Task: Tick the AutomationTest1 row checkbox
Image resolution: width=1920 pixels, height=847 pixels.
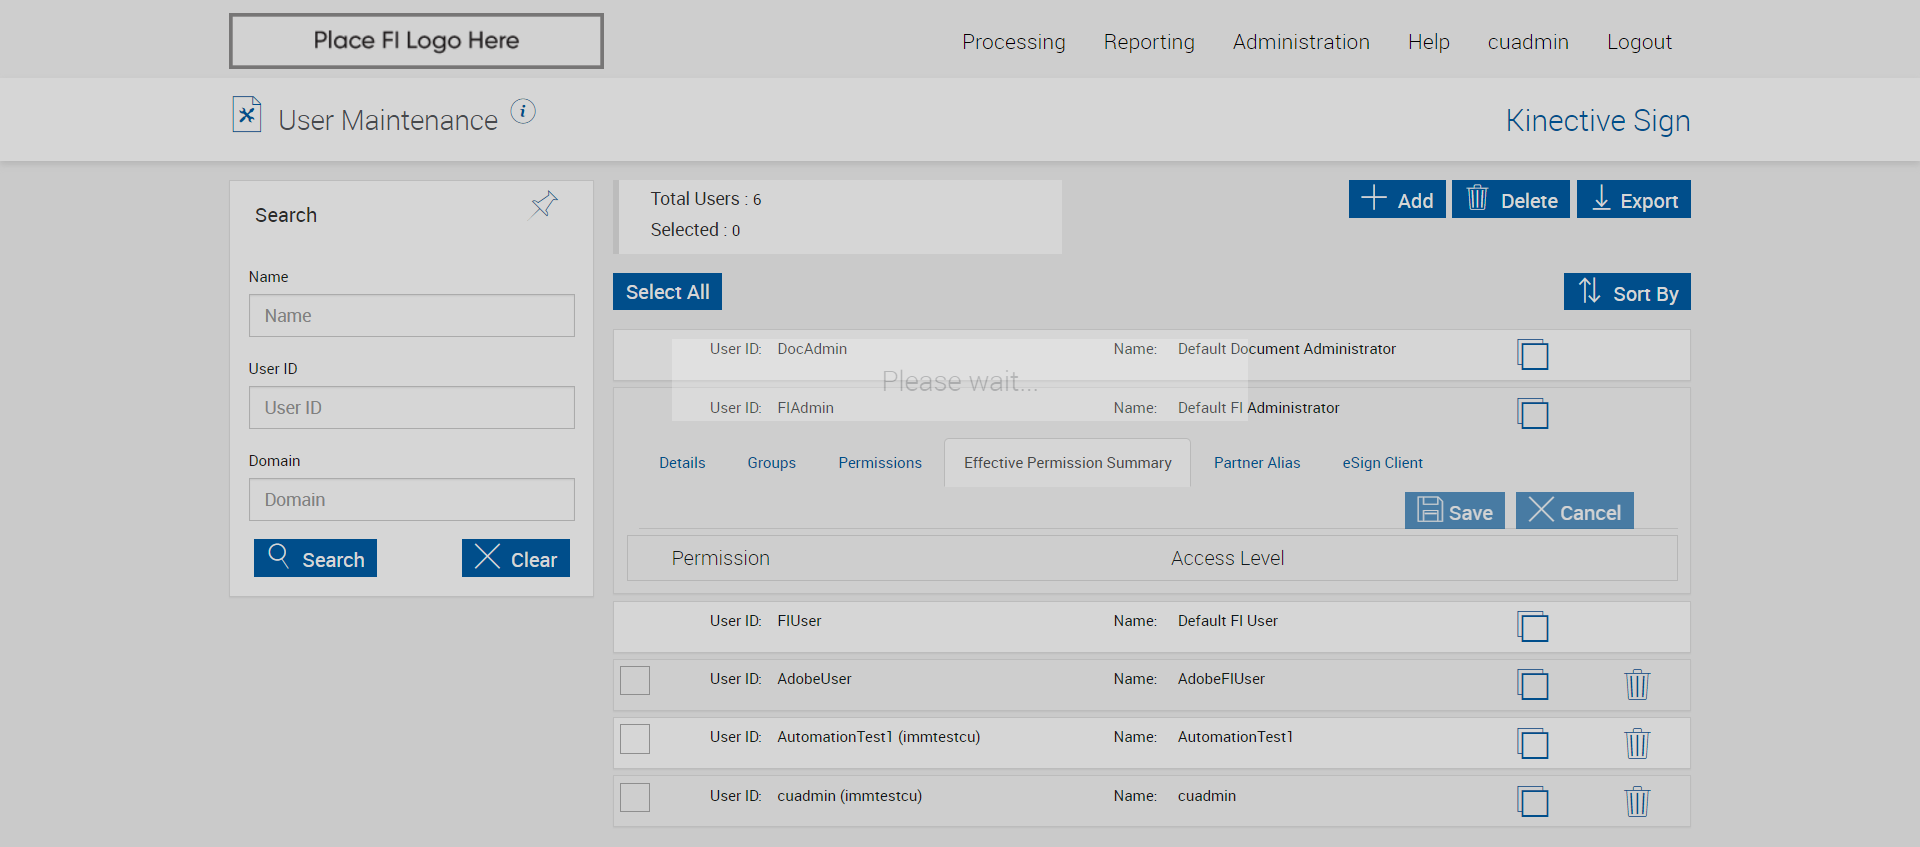Action: [x=635, y=739]
